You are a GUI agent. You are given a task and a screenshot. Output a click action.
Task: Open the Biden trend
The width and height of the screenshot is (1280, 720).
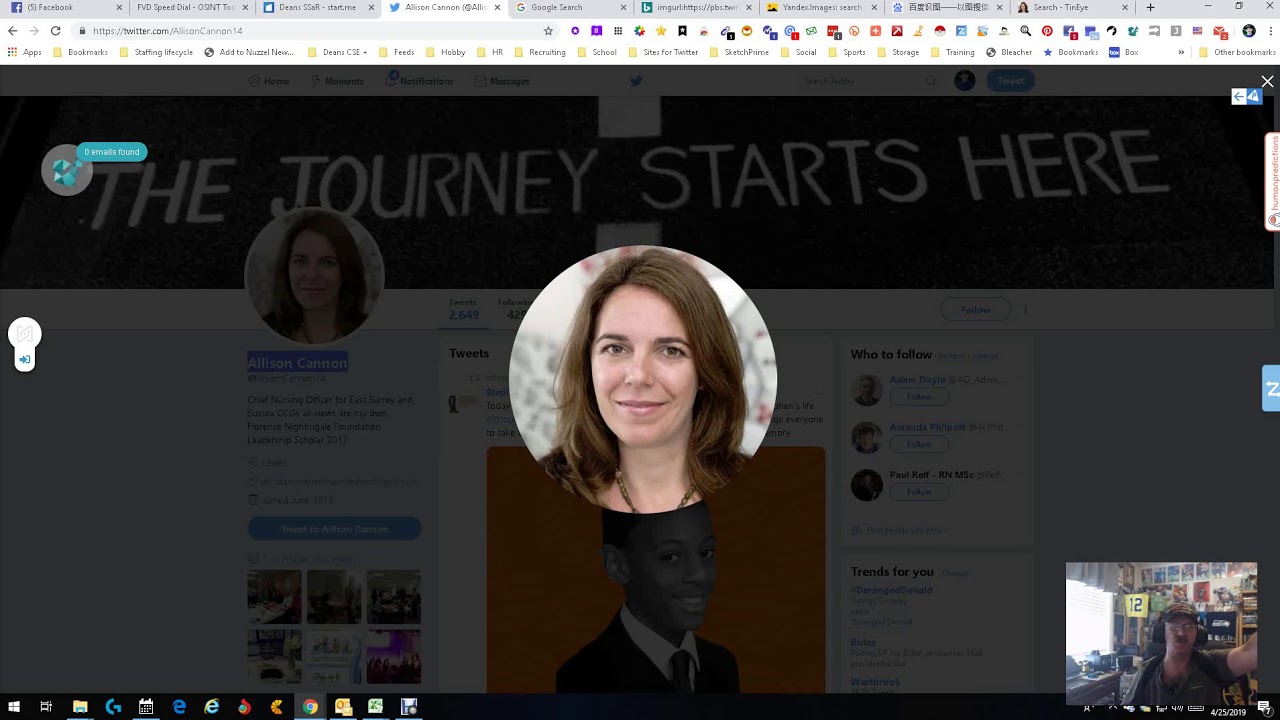coord(863,642)
